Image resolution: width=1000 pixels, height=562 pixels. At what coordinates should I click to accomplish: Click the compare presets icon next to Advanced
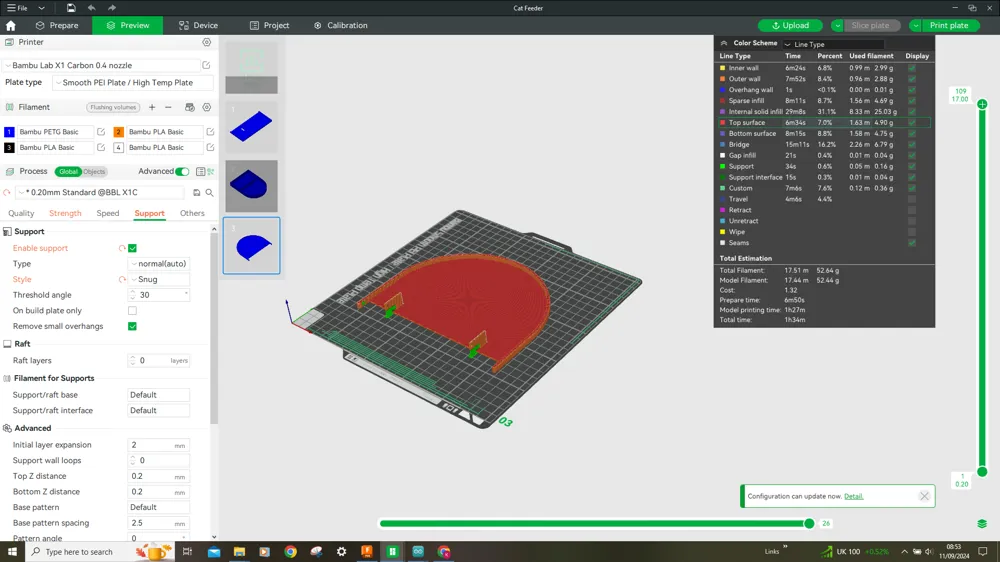click(210, 171)
